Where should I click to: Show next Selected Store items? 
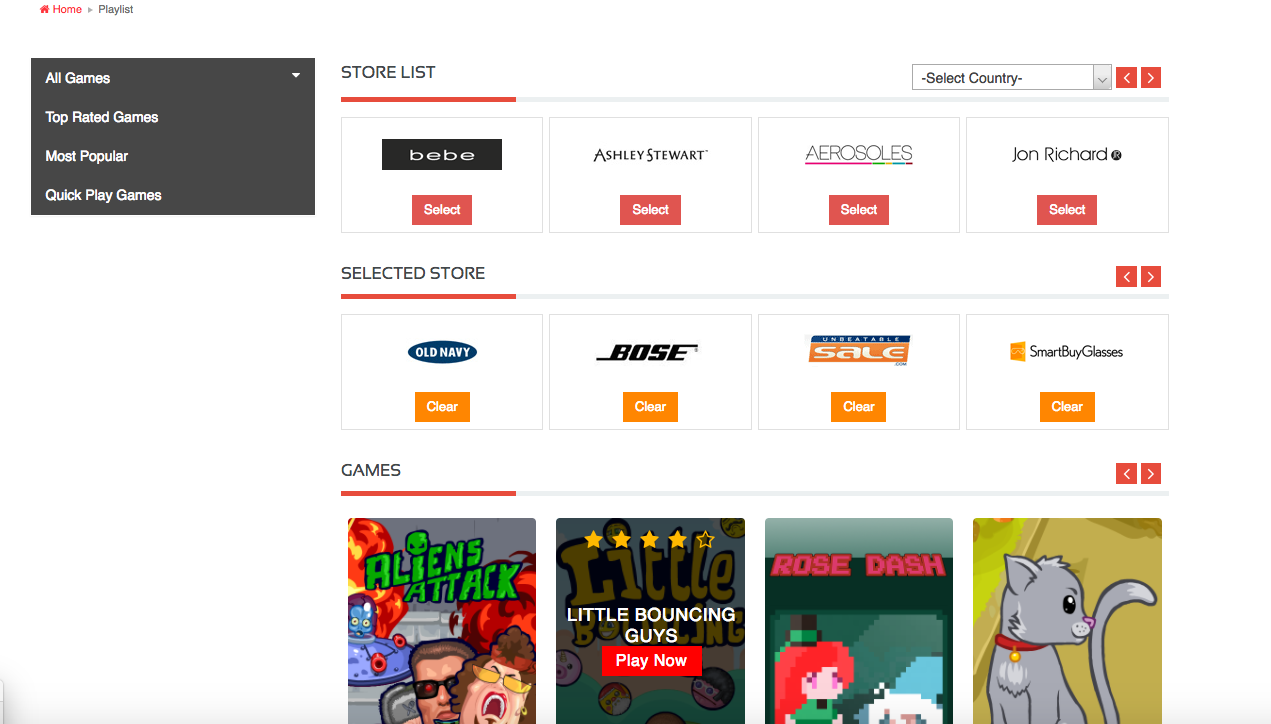click(x=1150, y=276)
